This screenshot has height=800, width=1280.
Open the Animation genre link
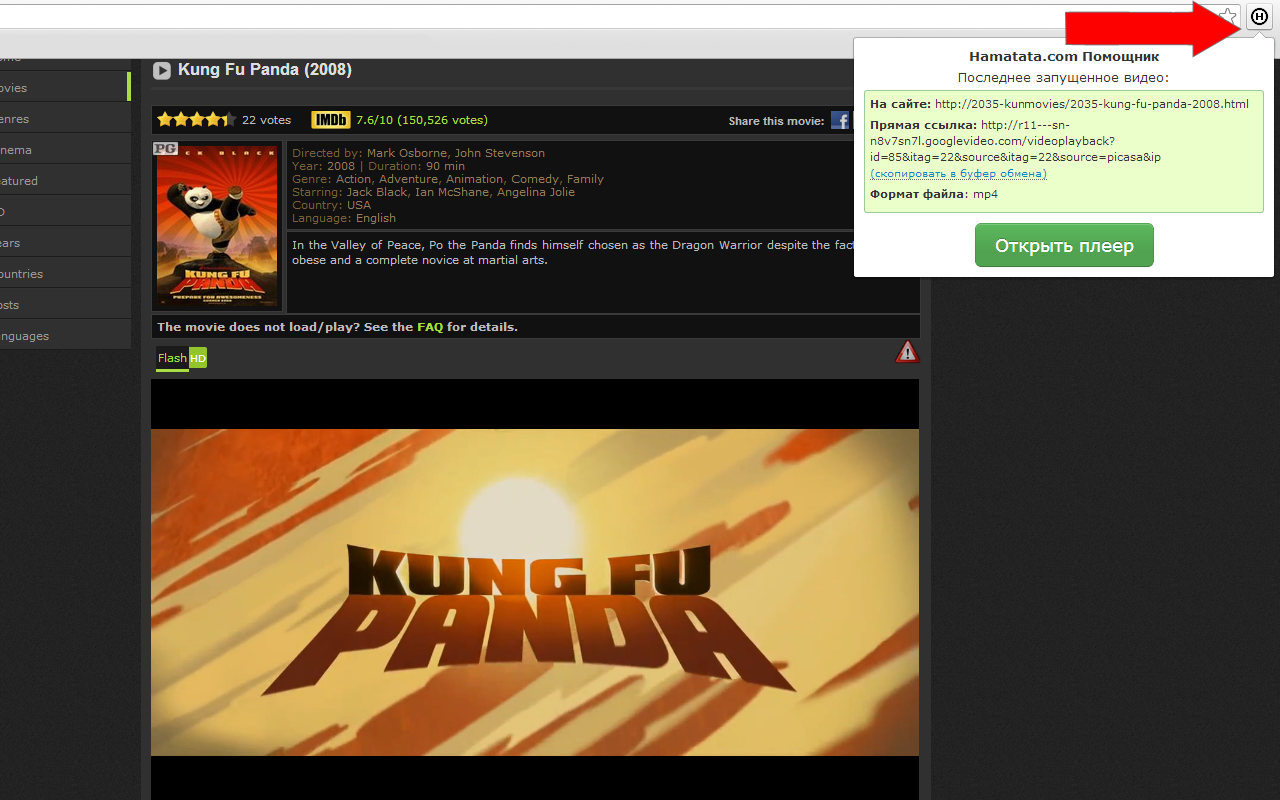pos(475,179)
